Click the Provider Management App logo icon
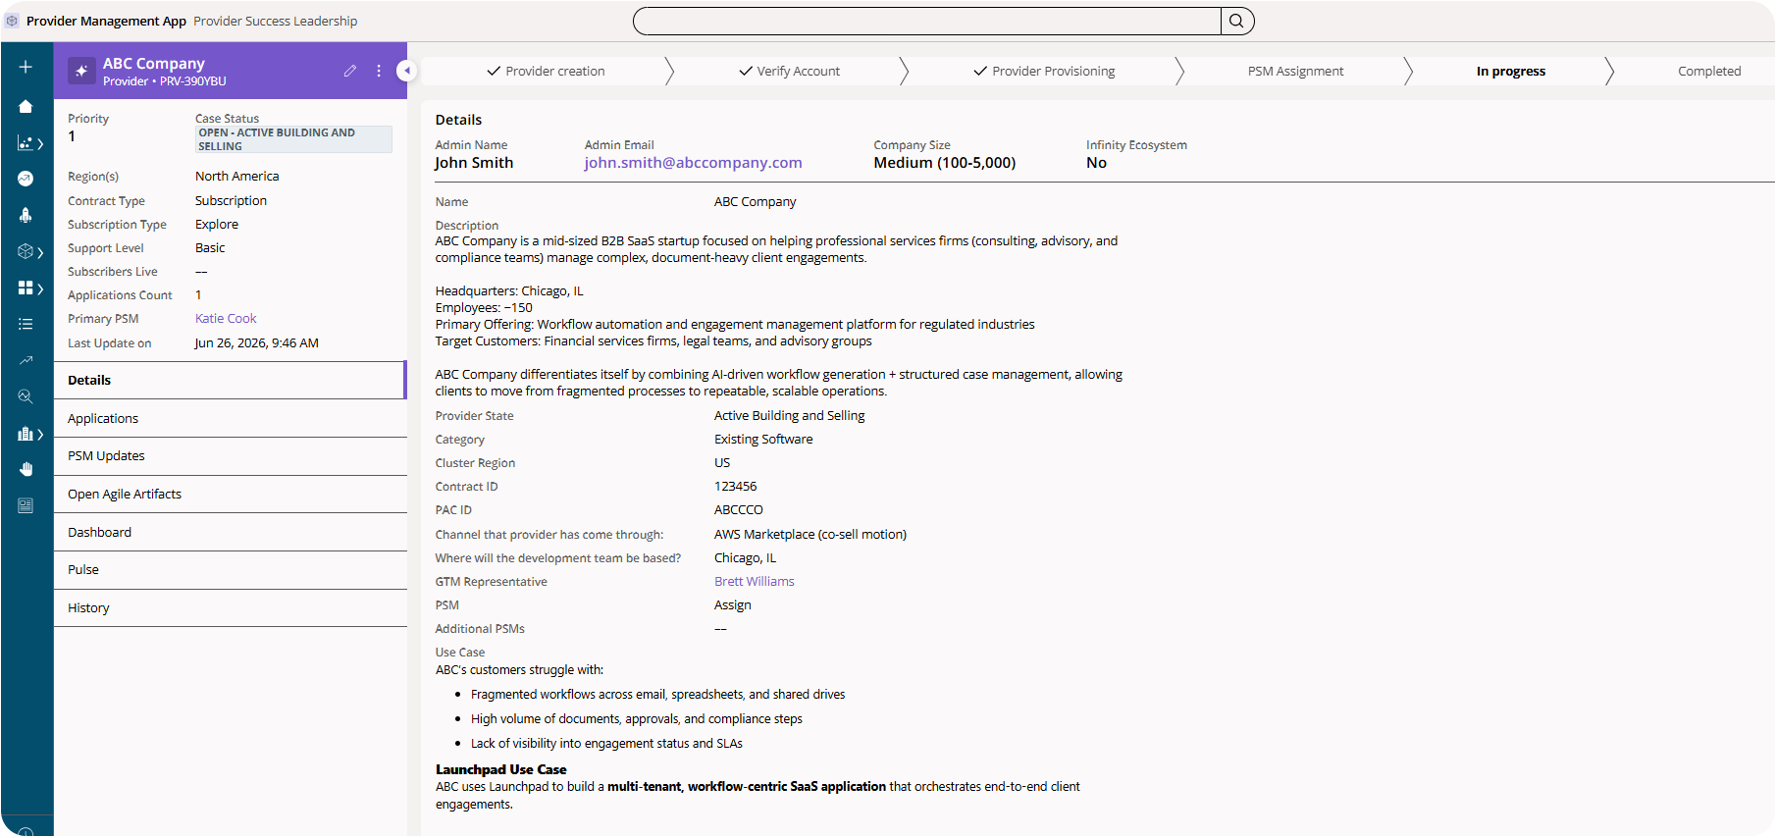The width and height of the screenshot is (1776, 838). pyautogui.click(x=12, y=21)
